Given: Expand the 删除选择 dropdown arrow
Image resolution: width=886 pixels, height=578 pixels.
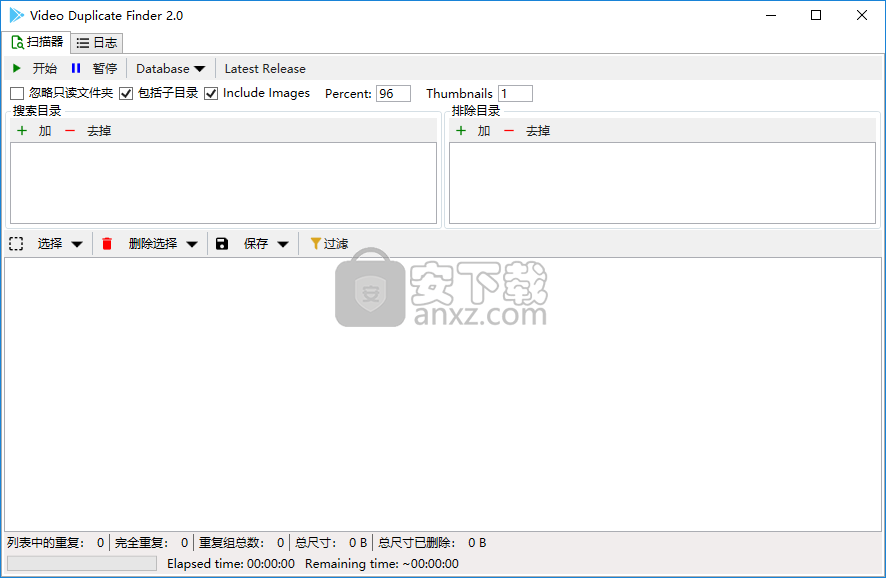Looking at the screenshot, I should pyautogui.click(x=192, y=244).
